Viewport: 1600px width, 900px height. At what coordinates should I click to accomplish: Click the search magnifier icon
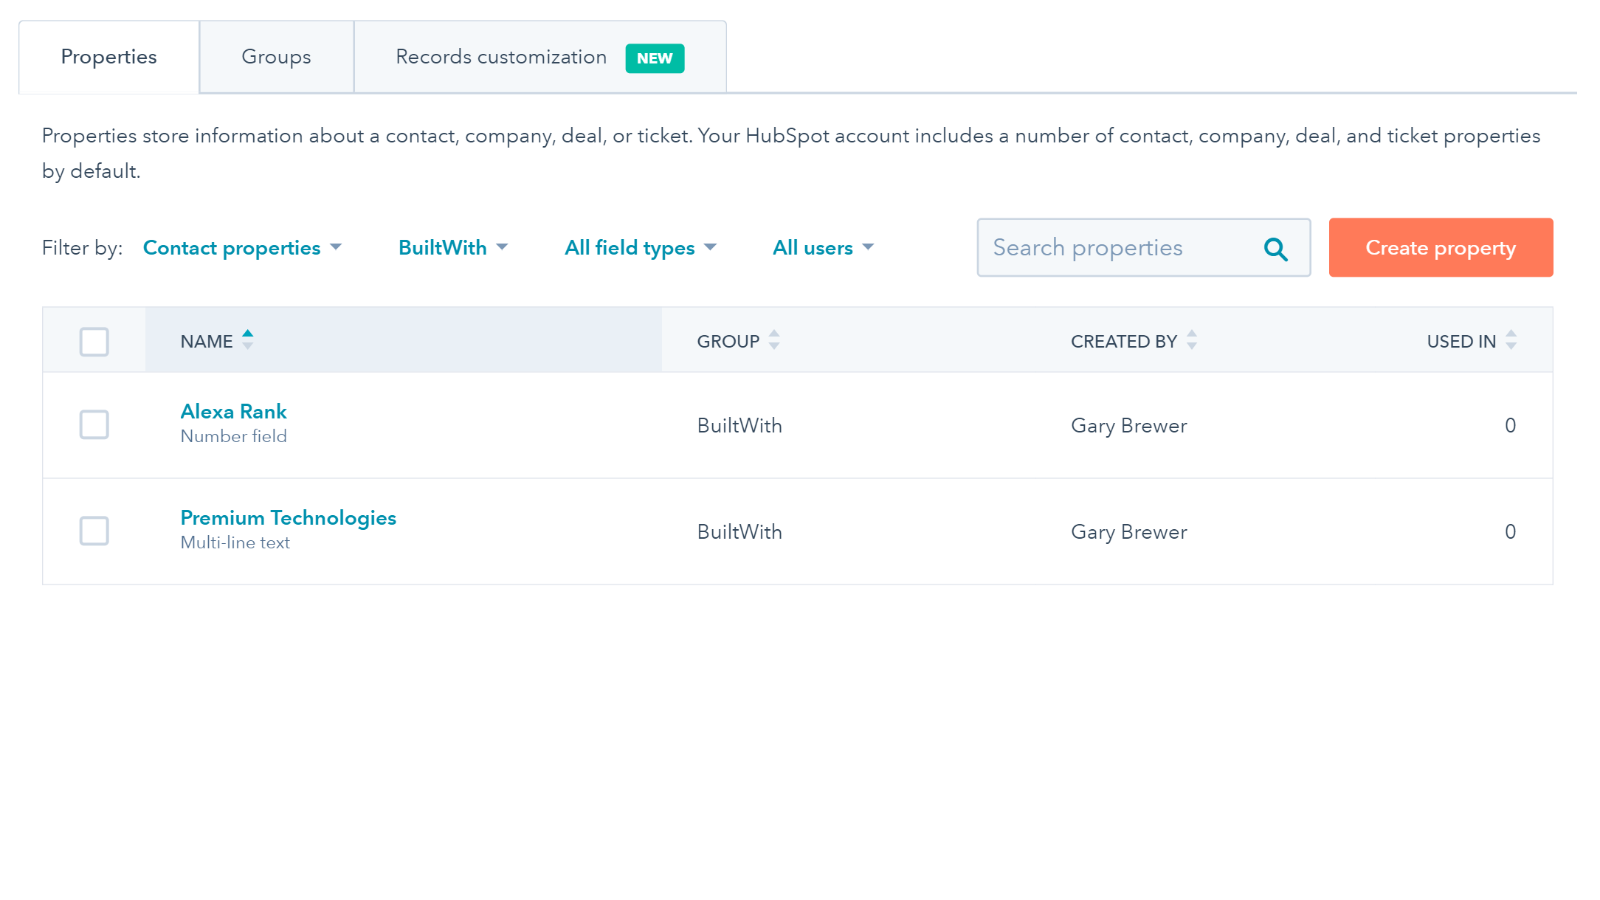click(x=1275, y=247)
